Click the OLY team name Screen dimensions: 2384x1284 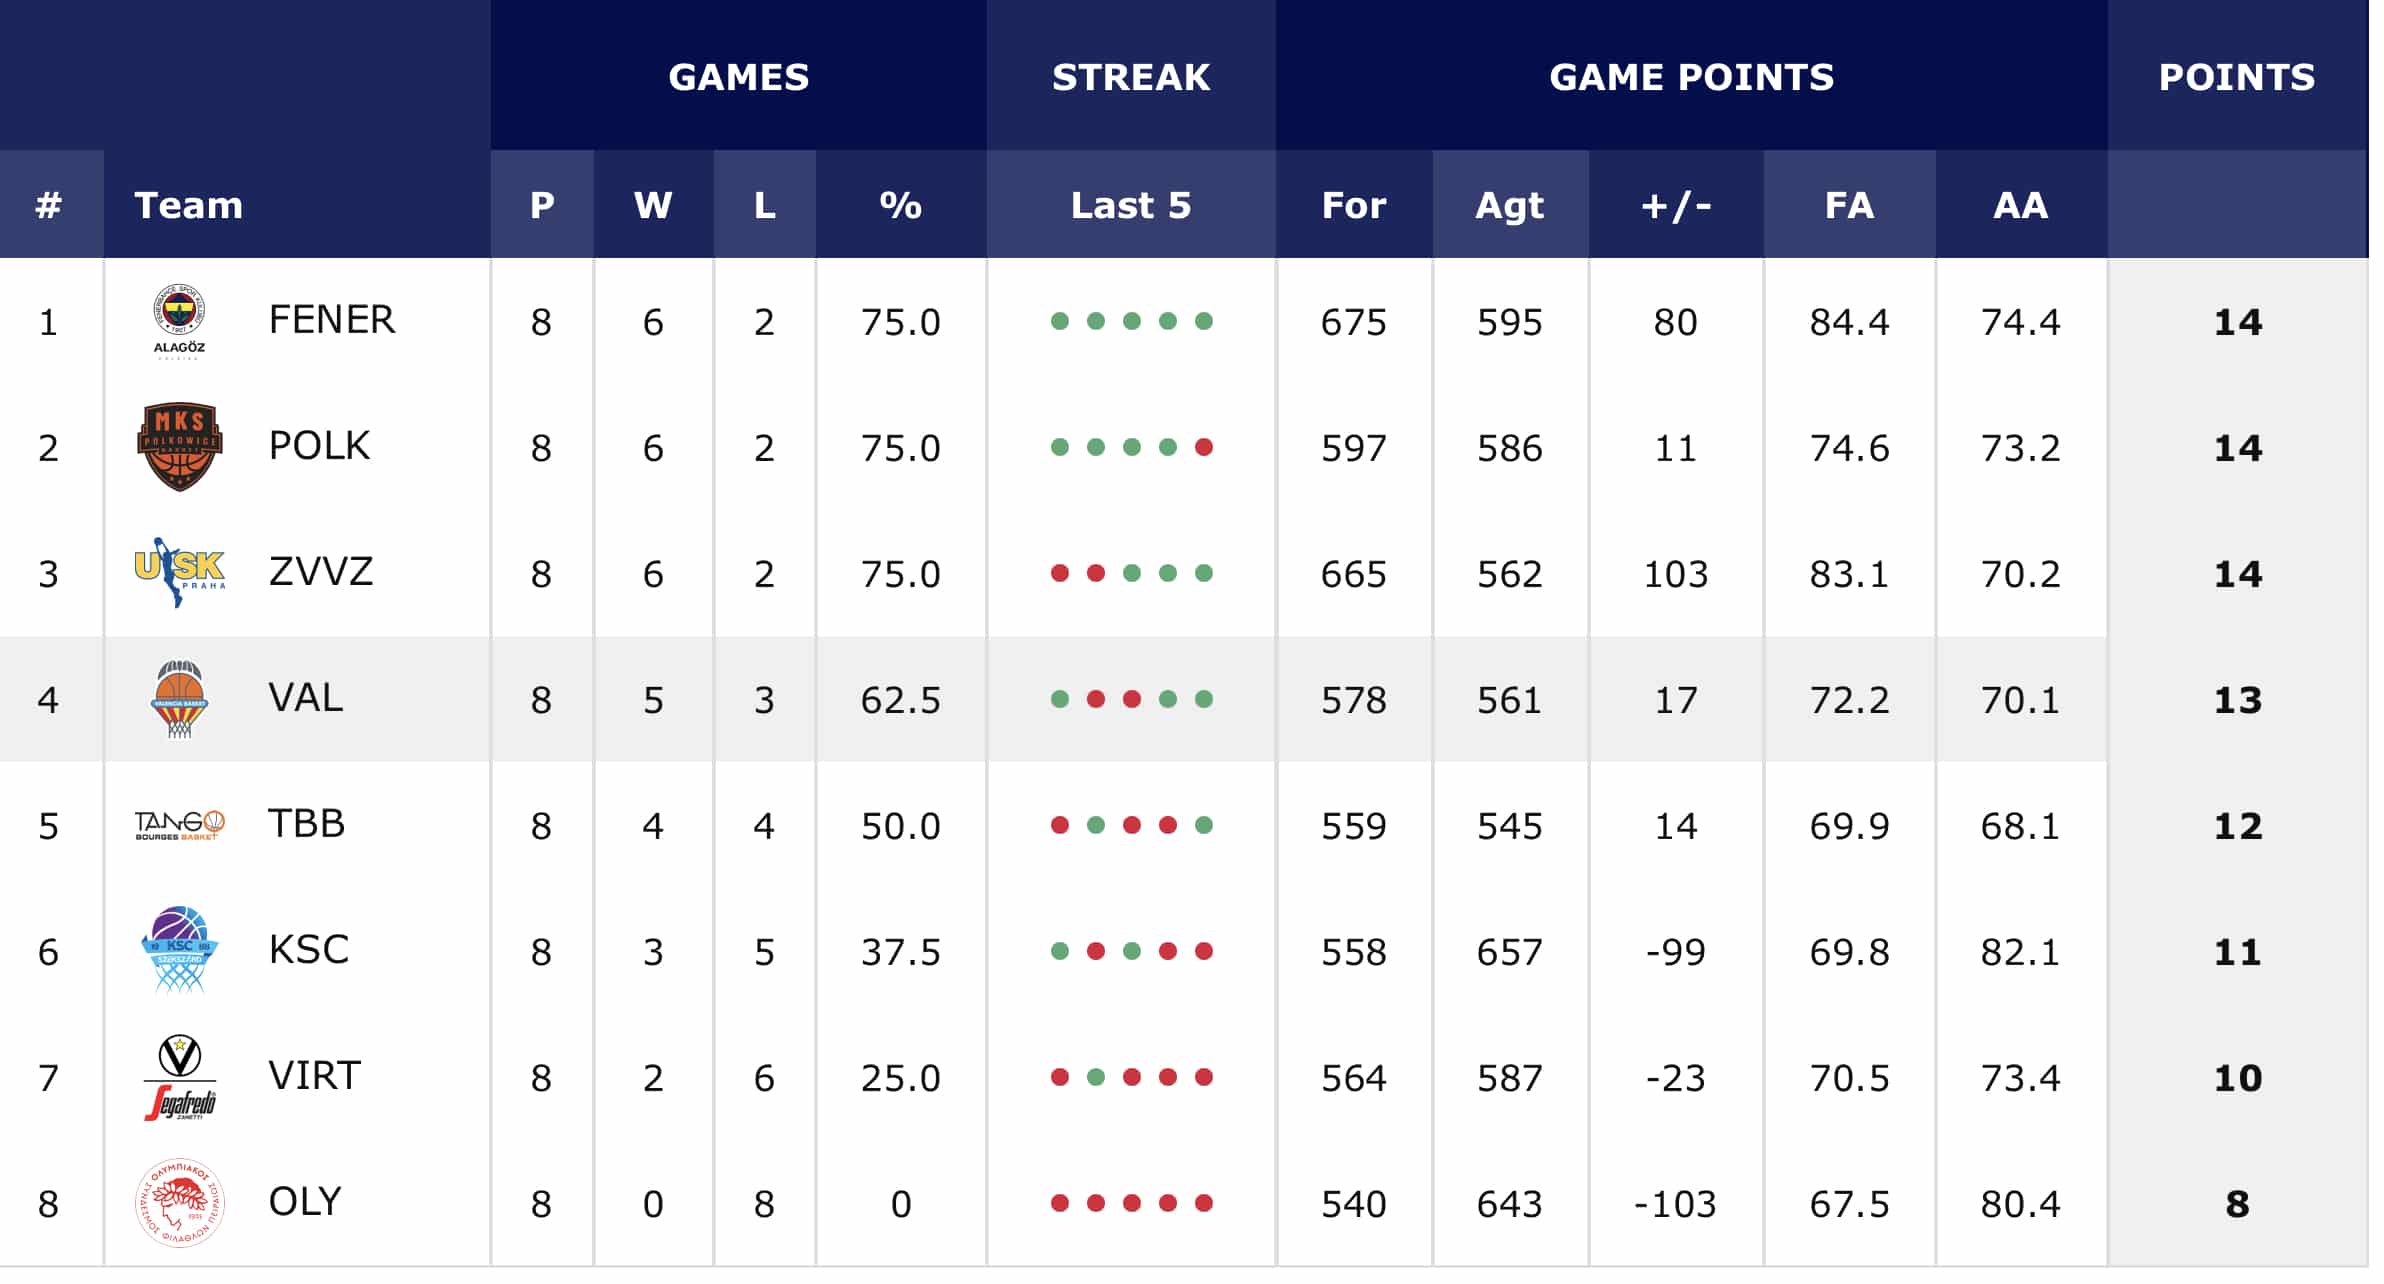coord(305,1202)
